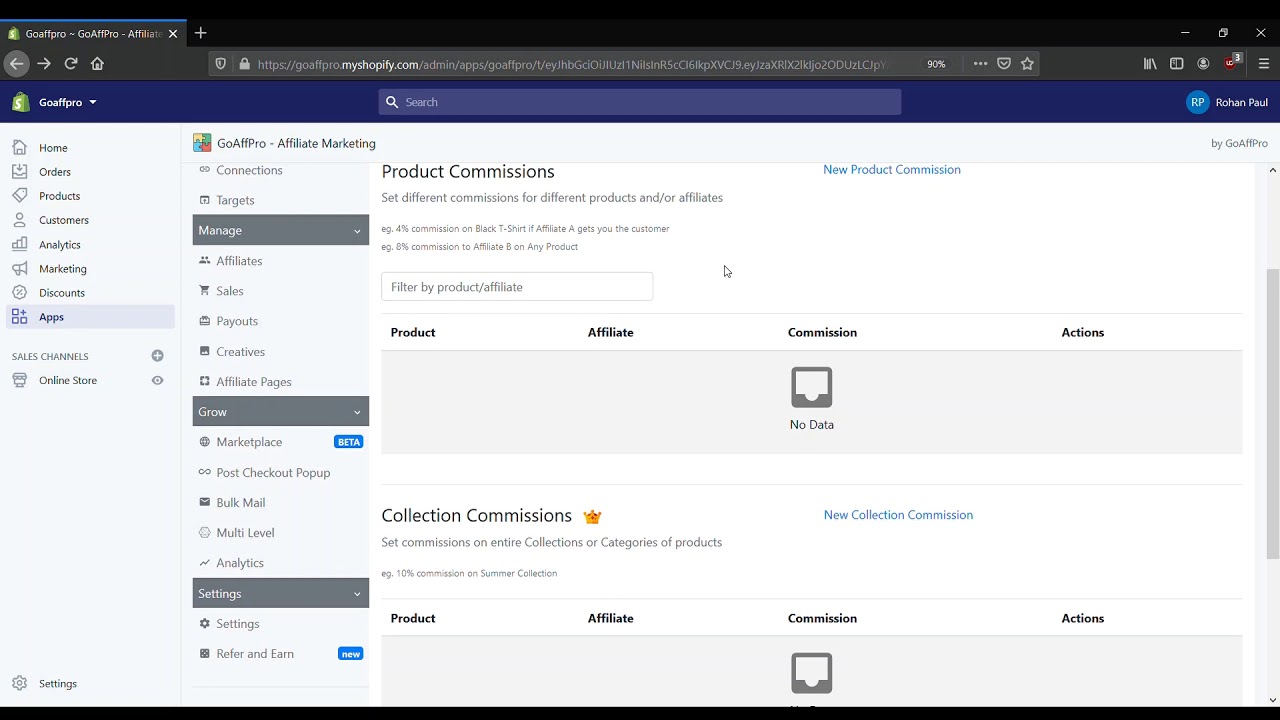This screenshot has width=1280, height=720.
Task: Click the Shopify bag logo
Action: (x=21, y=102)
